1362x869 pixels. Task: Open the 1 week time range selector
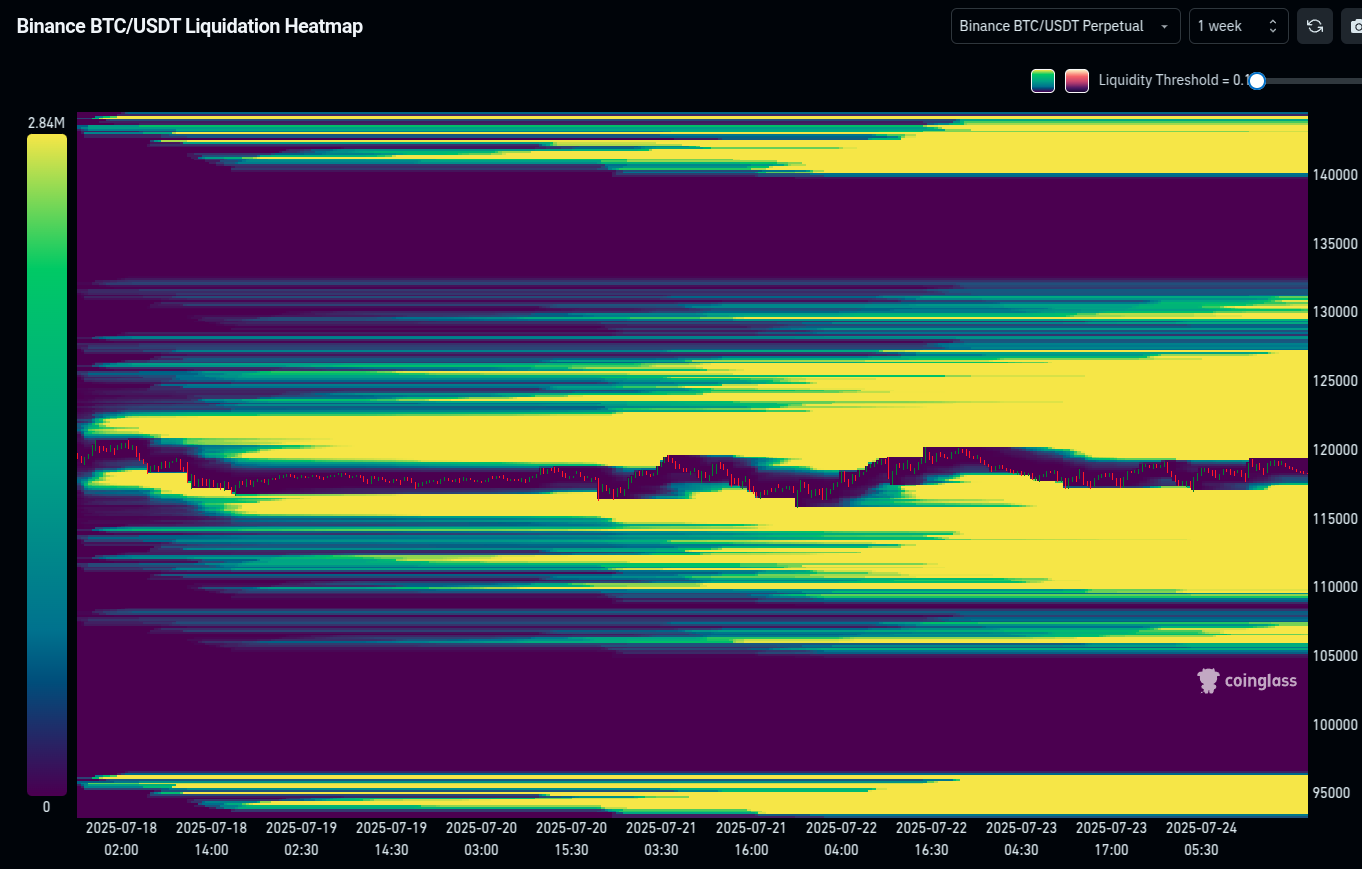[x=1239, y=26]
